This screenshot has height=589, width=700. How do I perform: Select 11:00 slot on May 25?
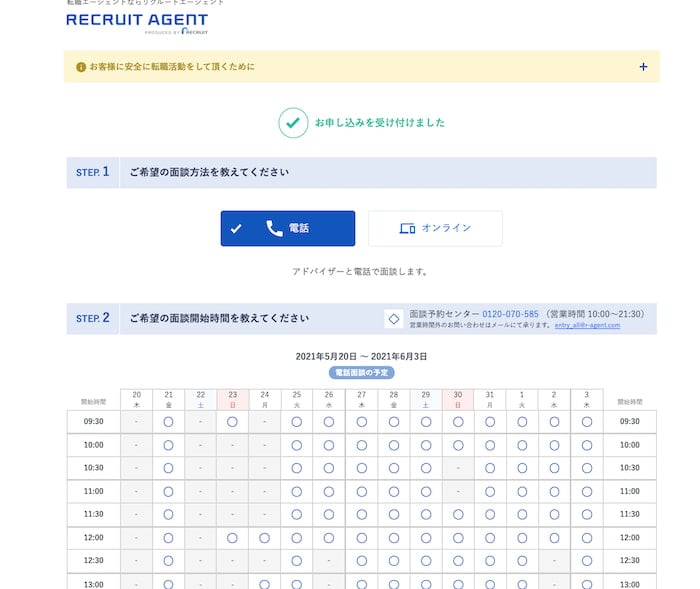(296, 492)
